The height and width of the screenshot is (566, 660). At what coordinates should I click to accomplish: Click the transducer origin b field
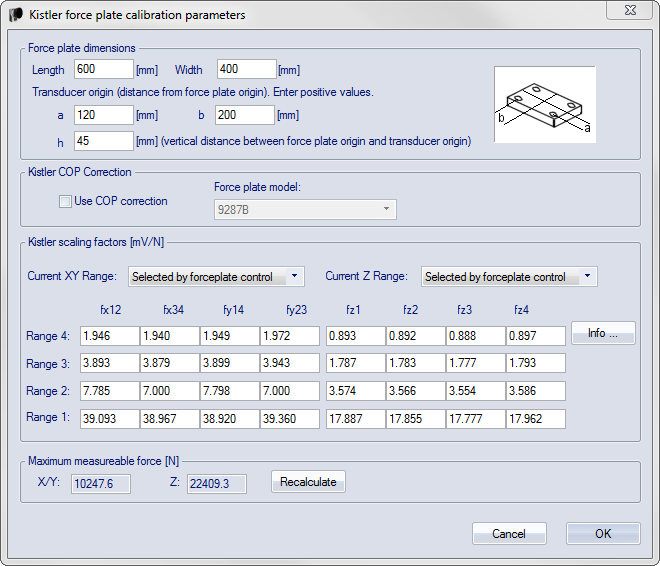(245, 115)
